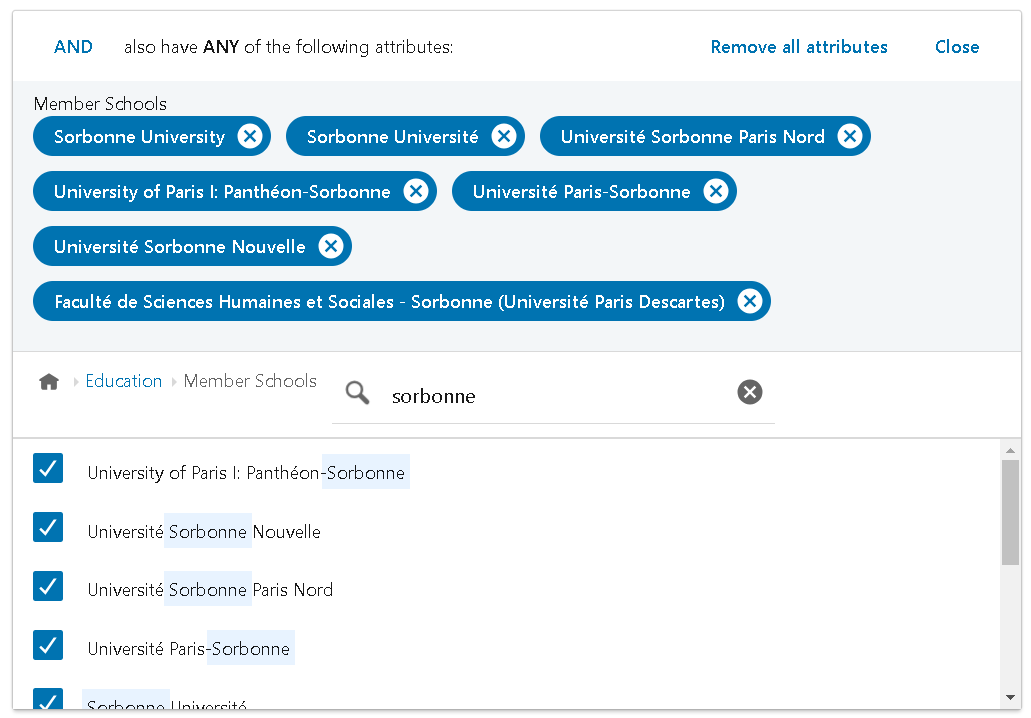Remove the Faculté de Sciences Humaines chip
Image resolution: width=1031 pixels, height=718 pixels.
coord(749,301)
